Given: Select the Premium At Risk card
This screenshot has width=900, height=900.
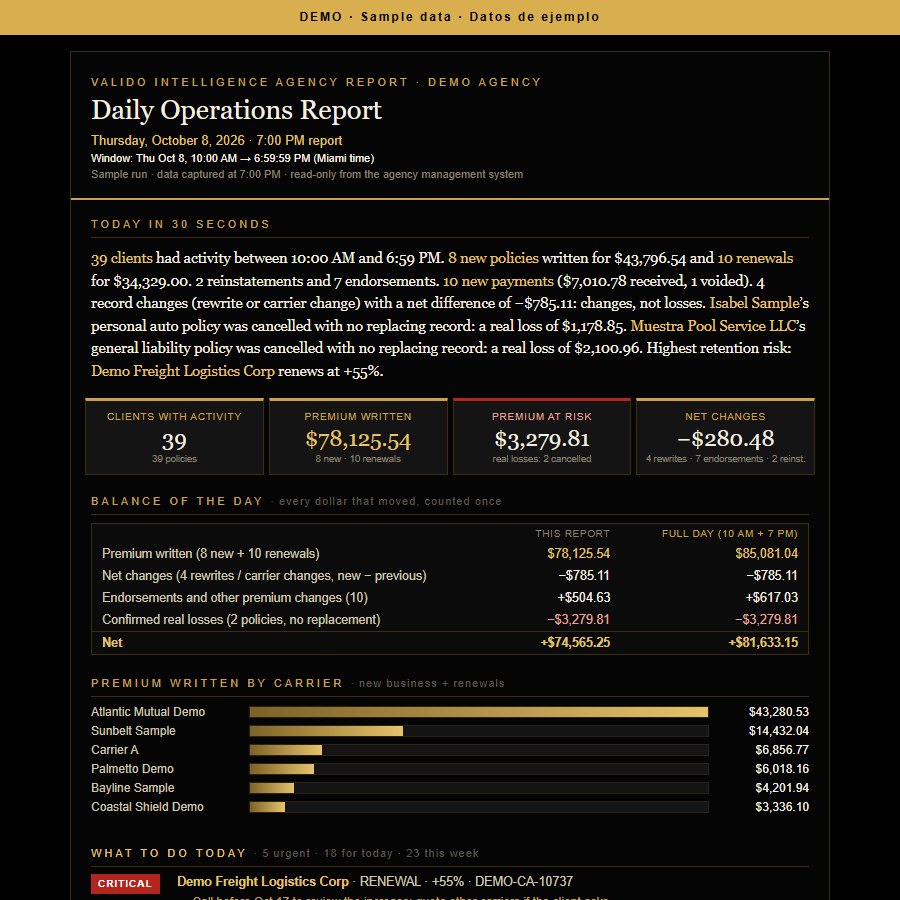Looking at the screenshot, I should point(542,437).
